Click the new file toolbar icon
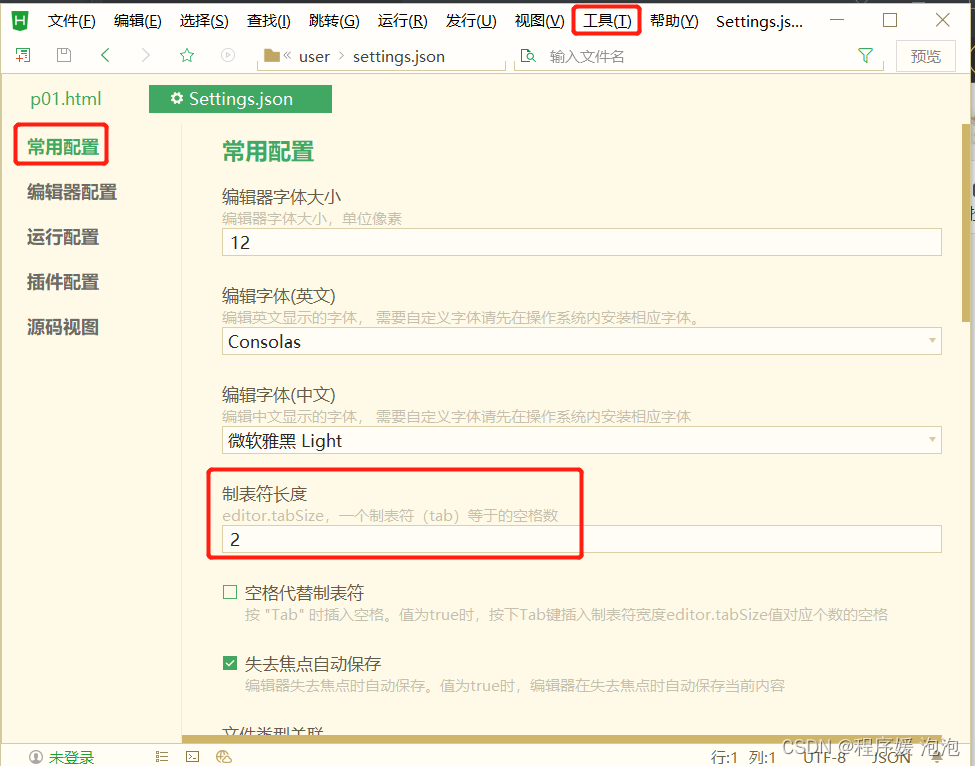The height and width of the screenshot is (766, 975). coord(23,55)
